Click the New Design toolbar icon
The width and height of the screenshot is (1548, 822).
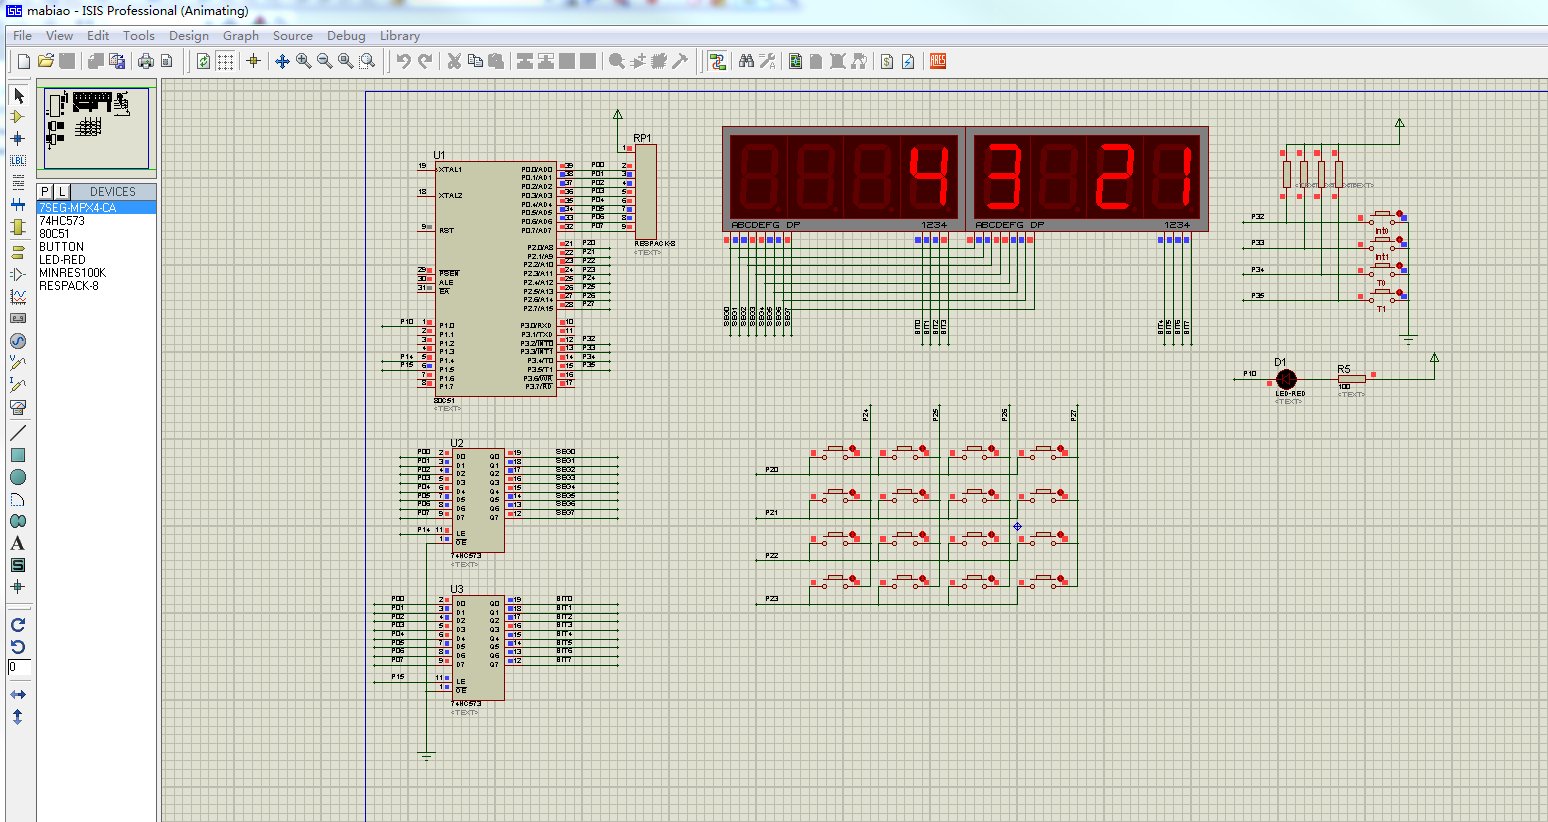(24, 61)
